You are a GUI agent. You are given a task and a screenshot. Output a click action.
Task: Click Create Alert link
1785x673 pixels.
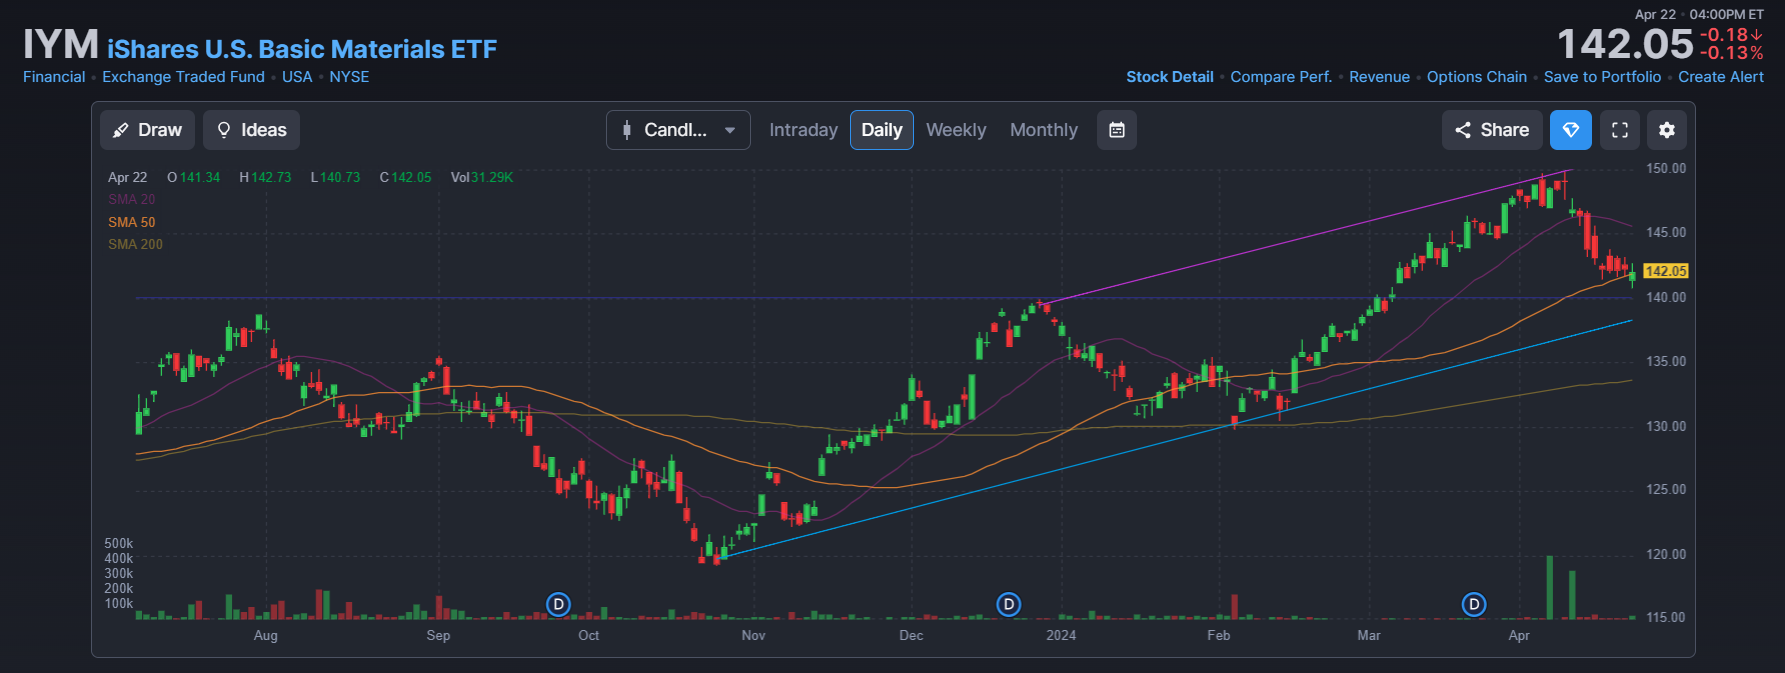pyautogui.click(x=1721, y=77)
